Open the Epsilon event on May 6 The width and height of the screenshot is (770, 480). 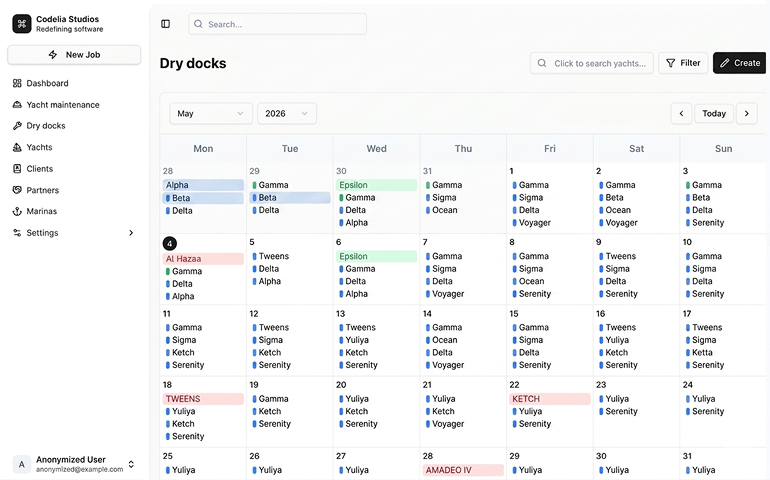377,256
